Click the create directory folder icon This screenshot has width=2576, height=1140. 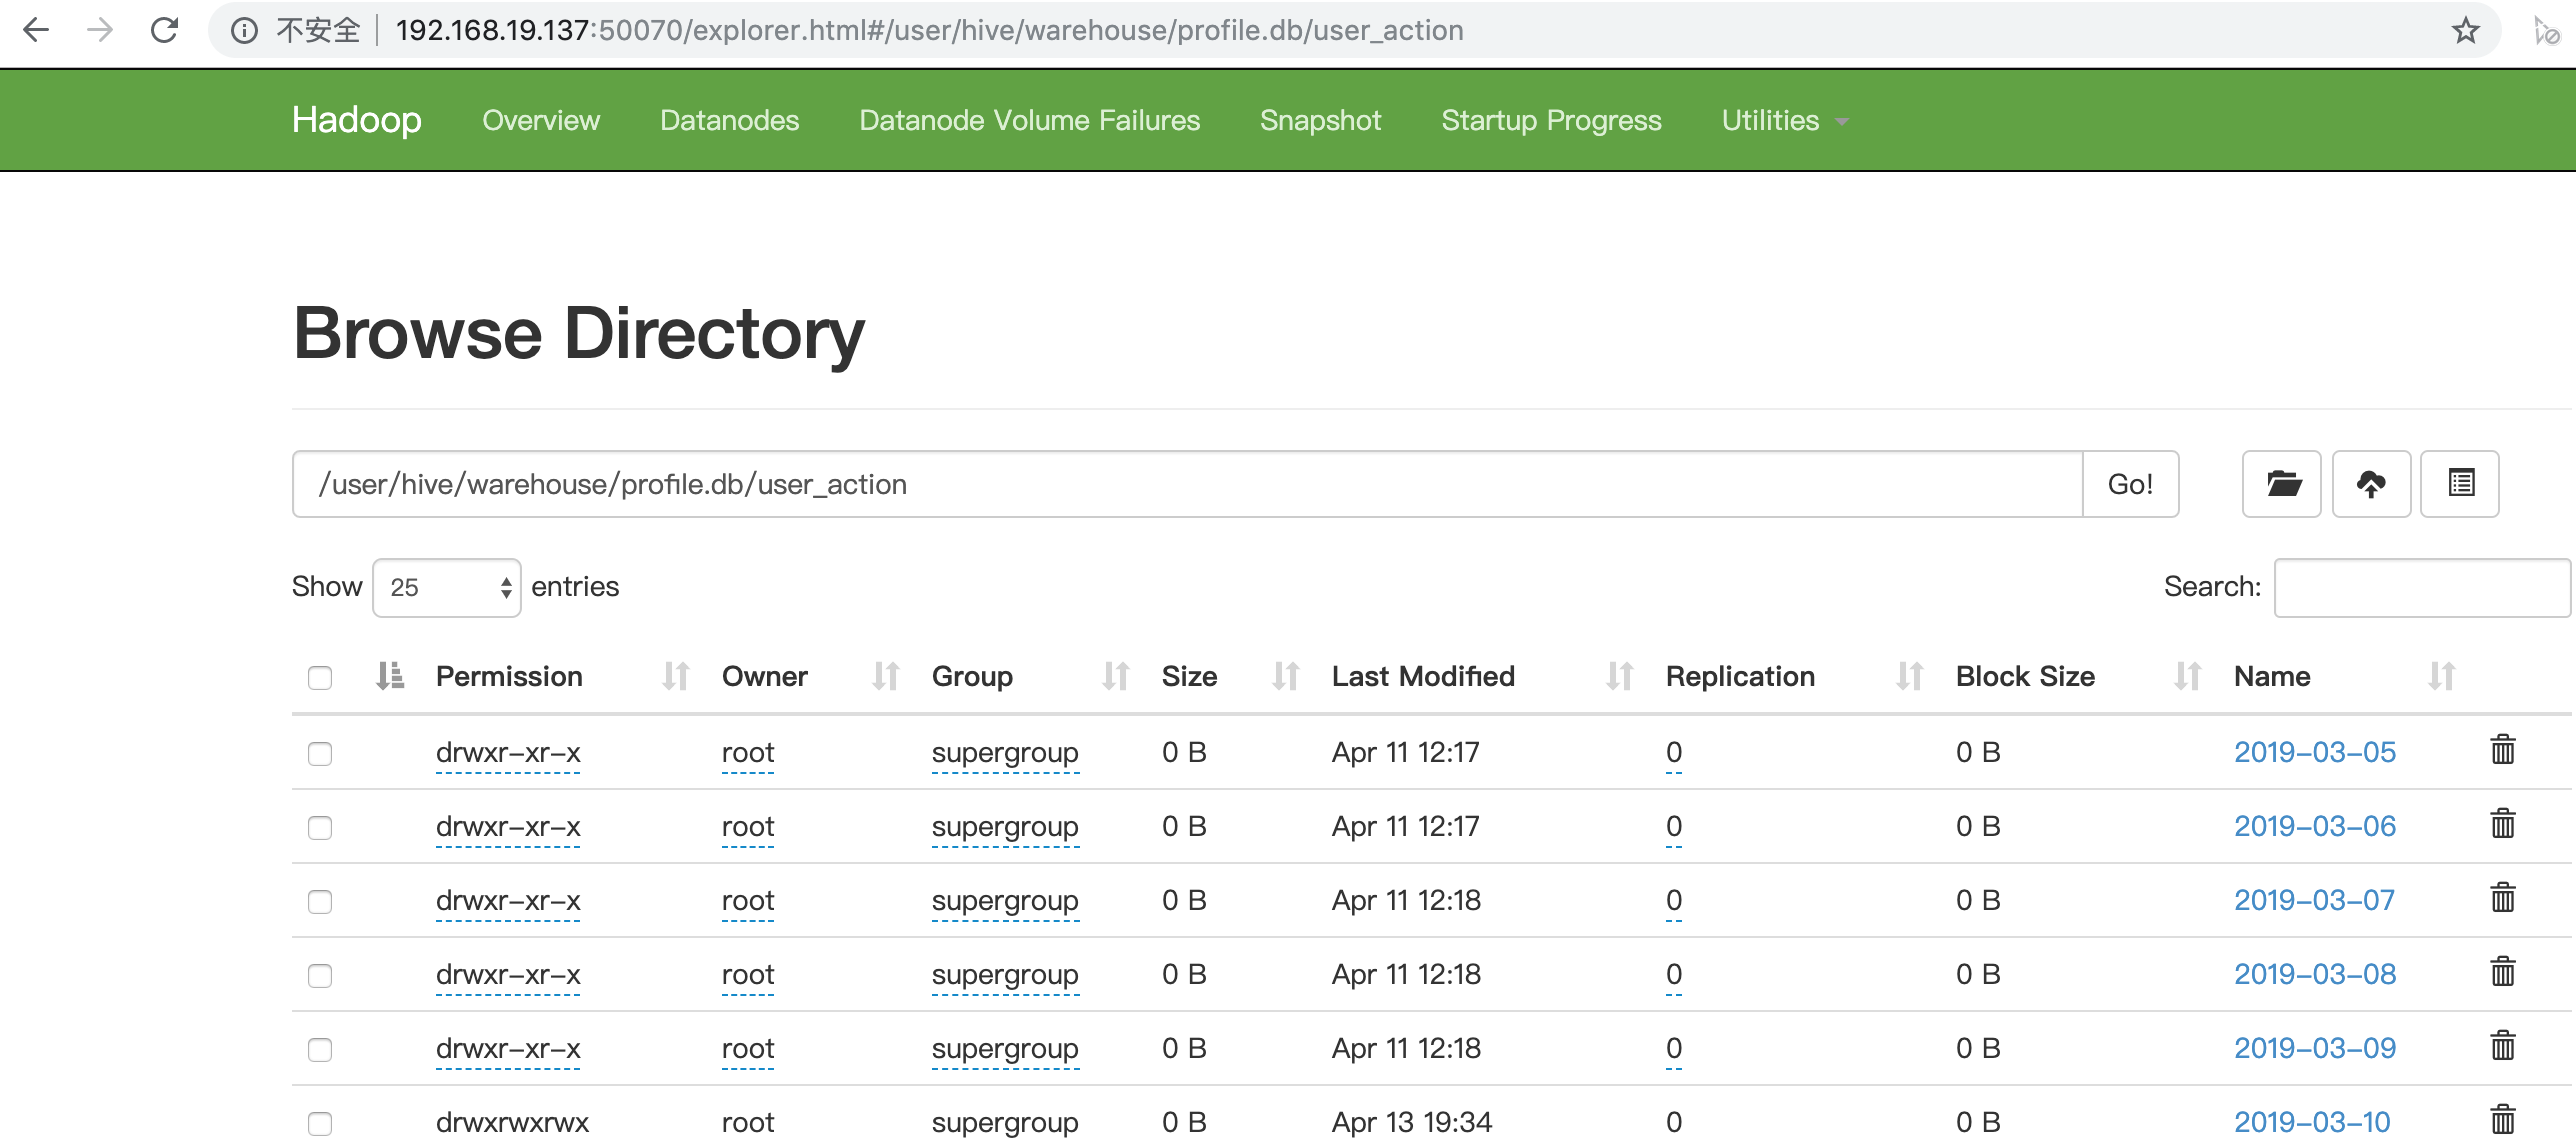(x=2281, y=484)
